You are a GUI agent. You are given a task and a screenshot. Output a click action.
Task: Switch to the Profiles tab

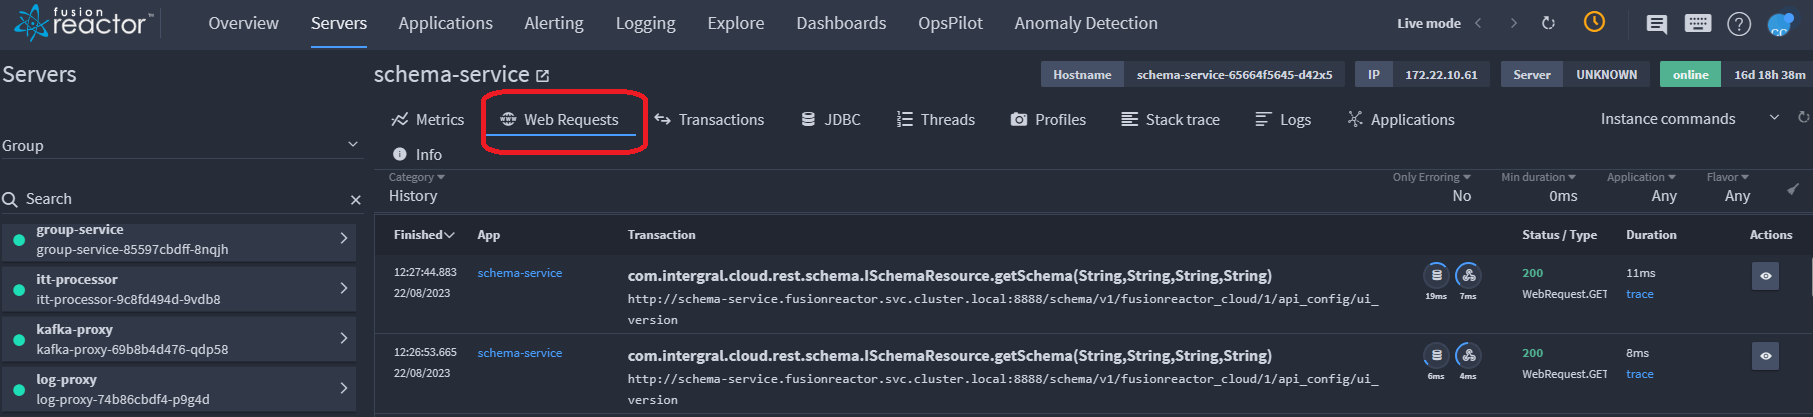[x=1048, y=119]
